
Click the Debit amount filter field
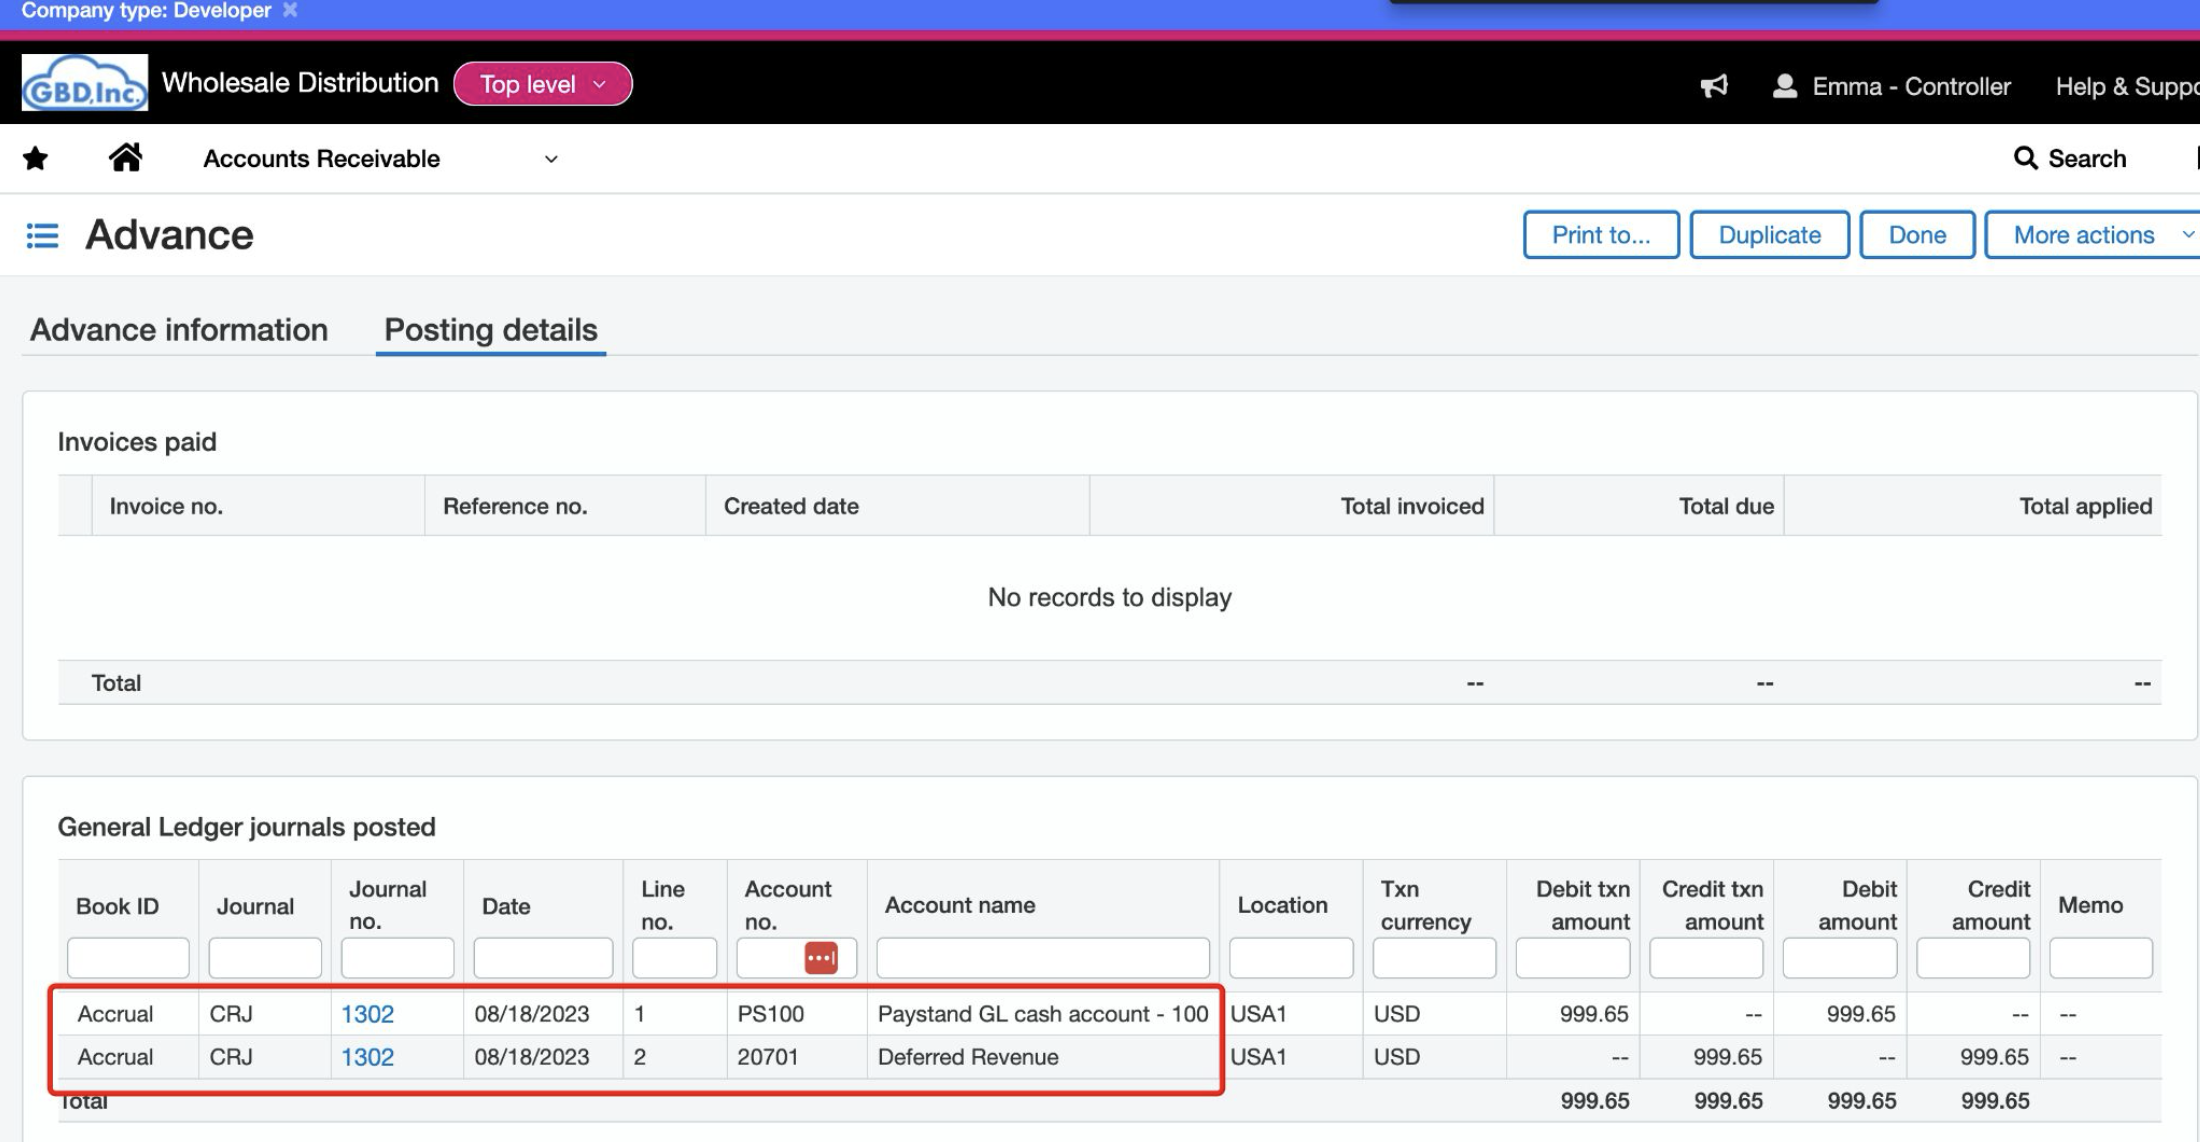pos(1840,958)
